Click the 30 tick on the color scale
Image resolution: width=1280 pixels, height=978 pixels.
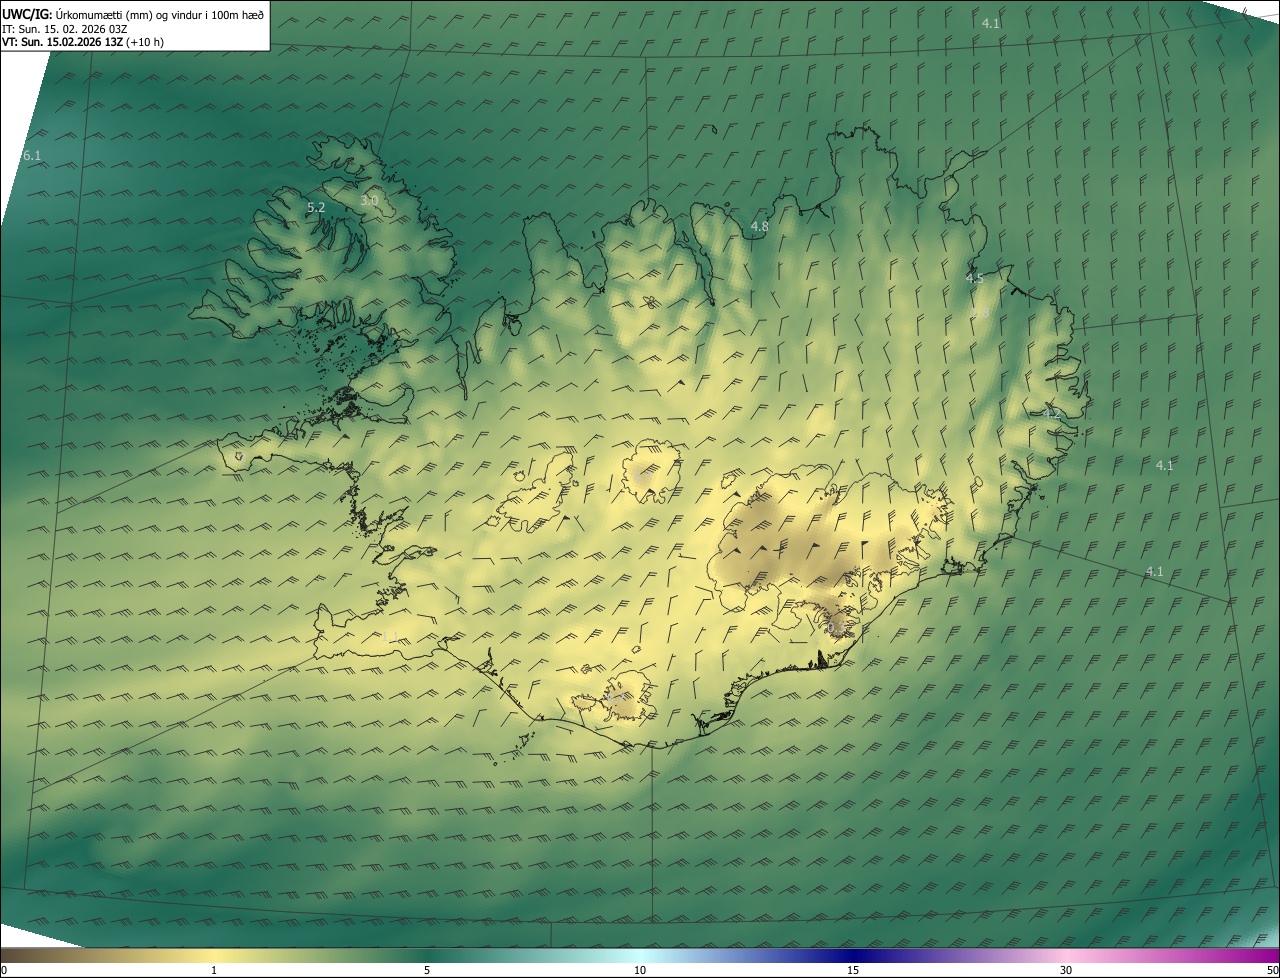(x=1066, y=971)
